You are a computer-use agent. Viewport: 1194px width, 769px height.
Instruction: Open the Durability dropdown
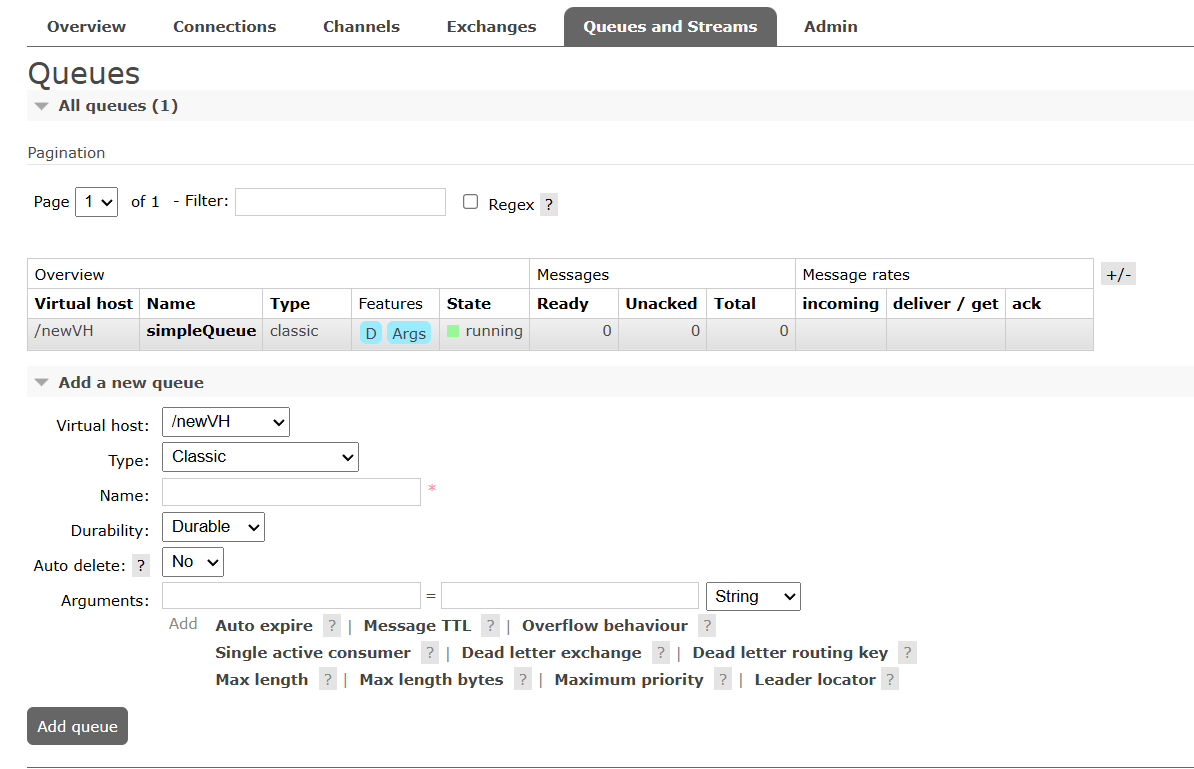pyautogui.click(x=214, y=527)
